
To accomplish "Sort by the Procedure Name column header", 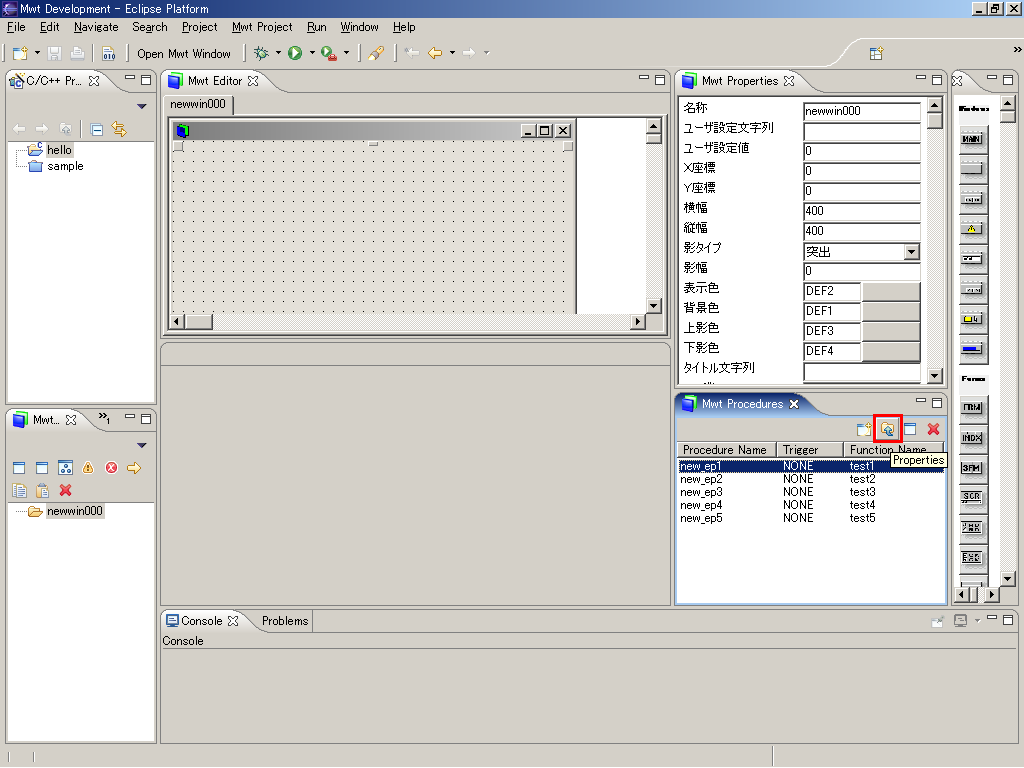I will coord(725,450).
